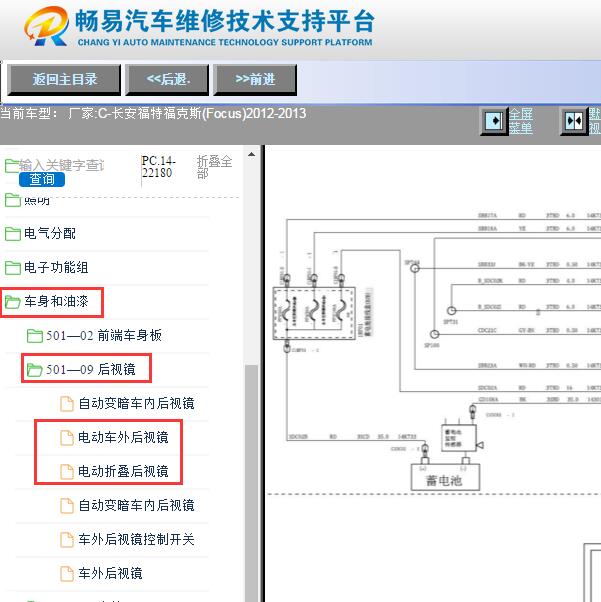Screen dimensions: 601x602
Task: Click the open folder icon for 车身和油漆
Action: pyautogui.click(x=13, y=302)
